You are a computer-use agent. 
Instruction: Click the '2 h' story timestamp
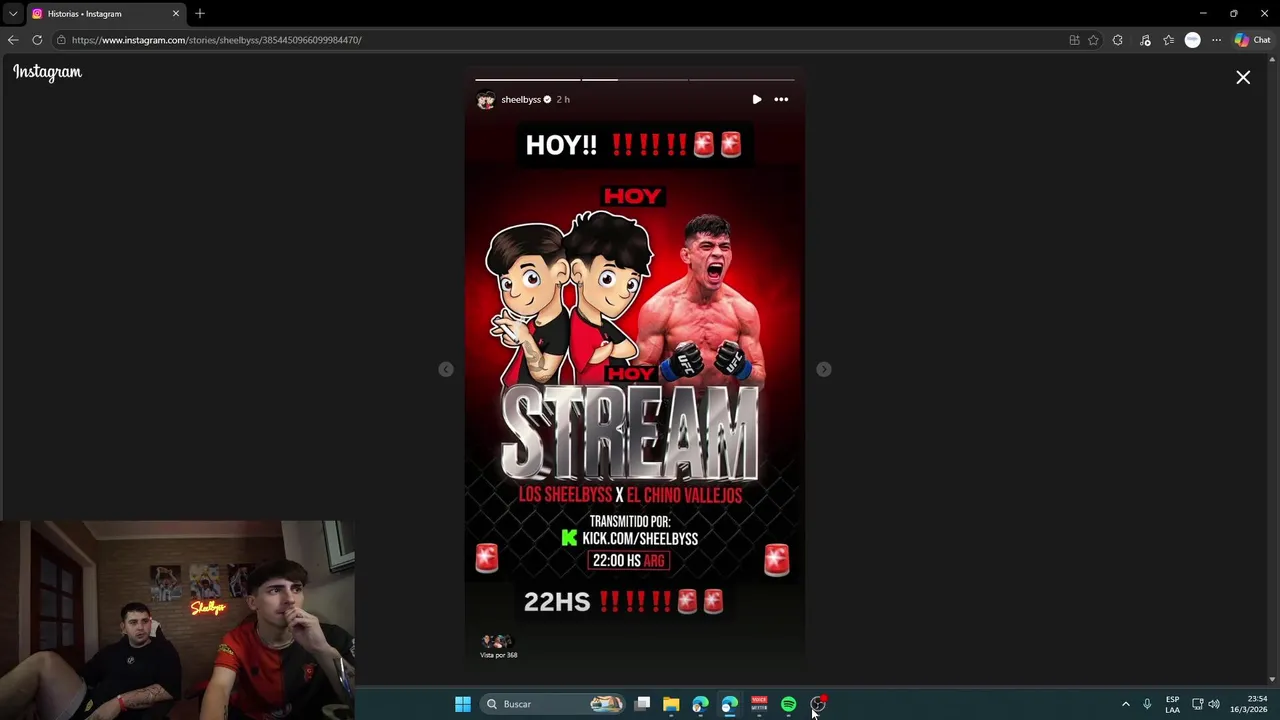pos(563,99)
